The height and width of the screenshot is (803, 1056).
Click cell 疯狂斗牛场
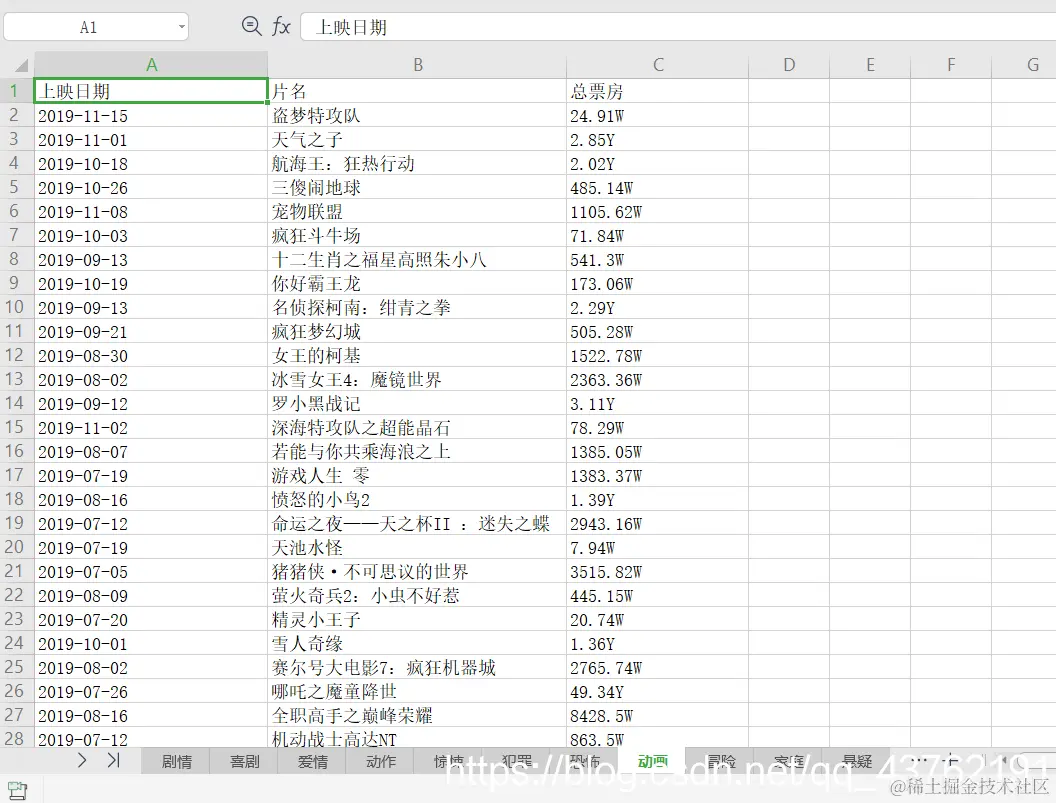coord(418,236)
